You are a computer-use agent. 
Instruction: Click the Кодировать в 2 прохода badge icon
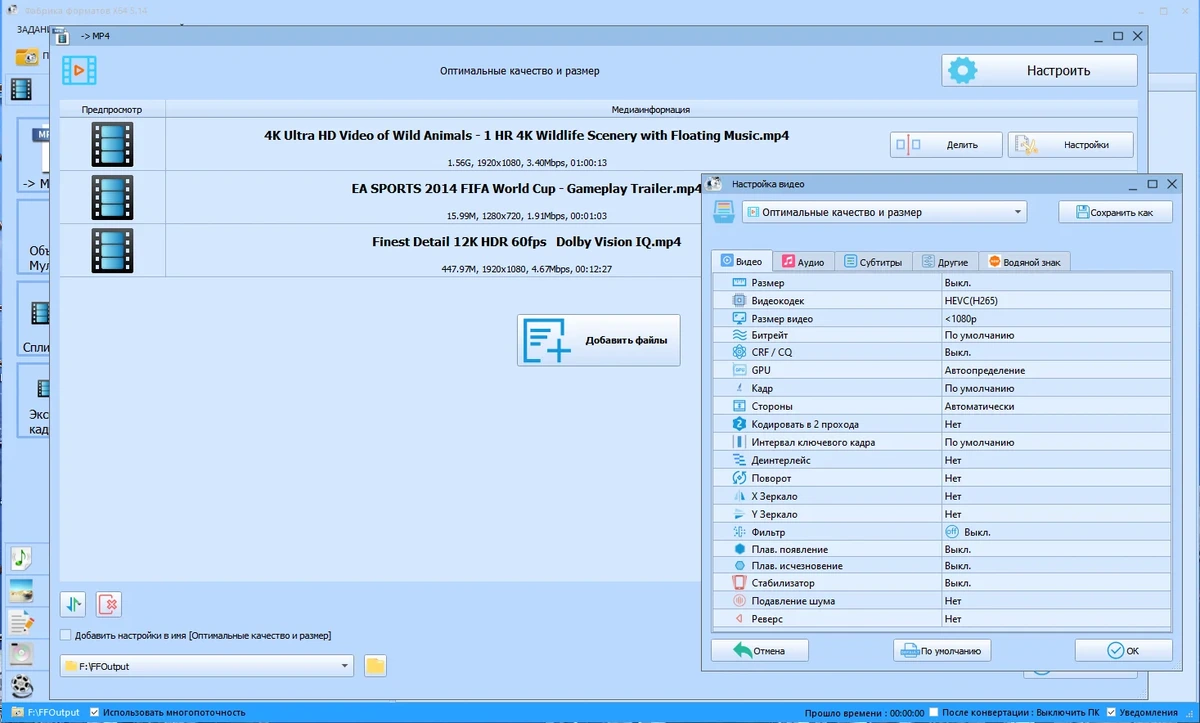(740, 424)
